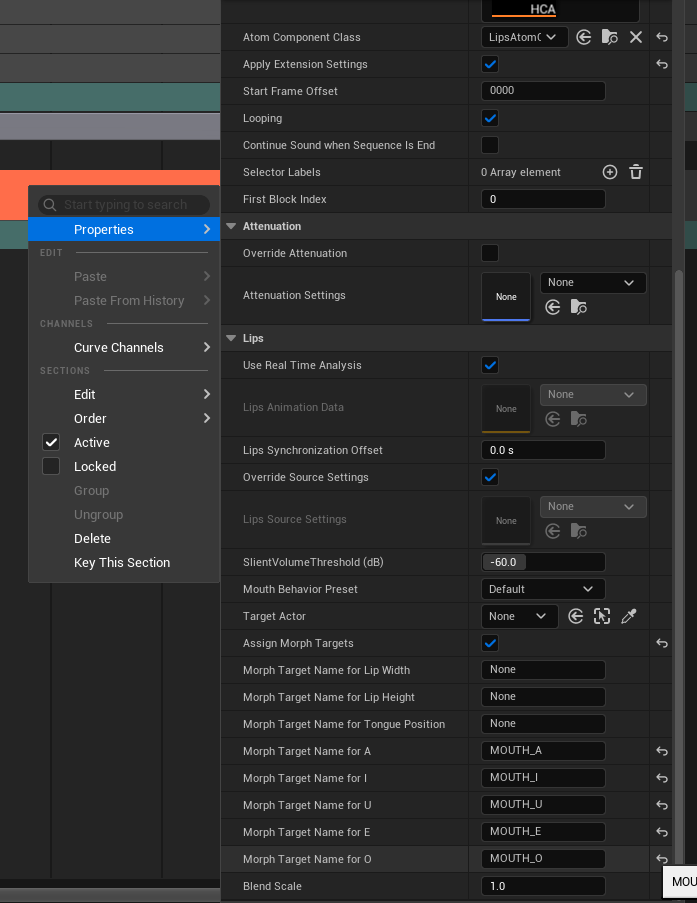Image resolution: width=697 pixels, height=903 pixels.
Task: Use selected asset for Atom Component Class
Action: click(584, 37)
